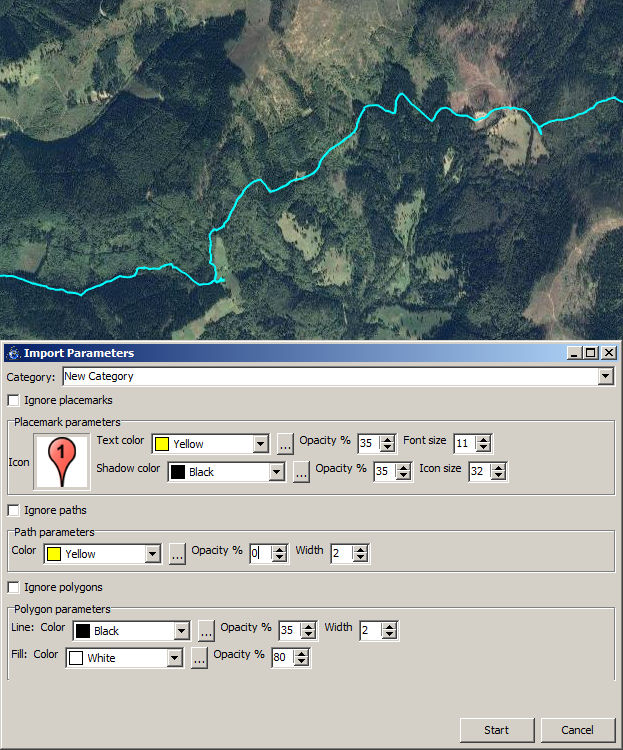Open shadow color picker ellipsis button
623x750 pixels.
pyautogui.click(x=301, y=472)
